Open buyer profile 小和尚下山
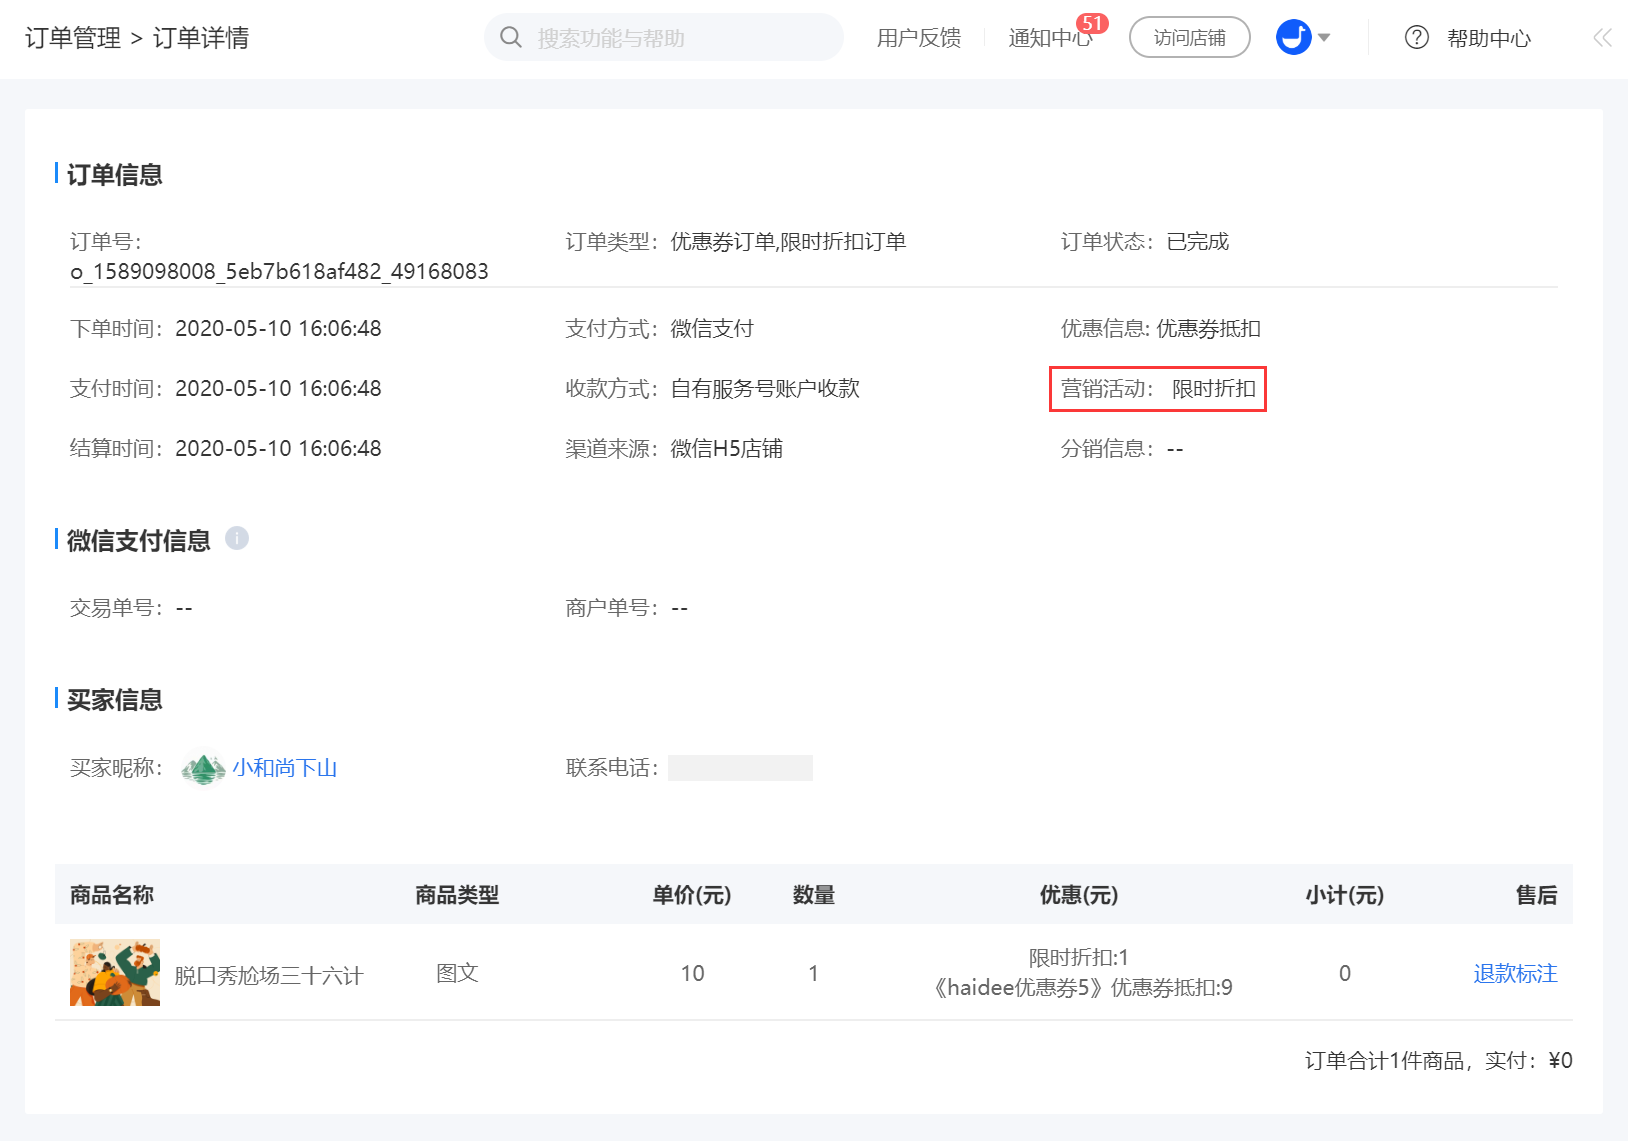 pyautogui.click(x=285, y=768)
